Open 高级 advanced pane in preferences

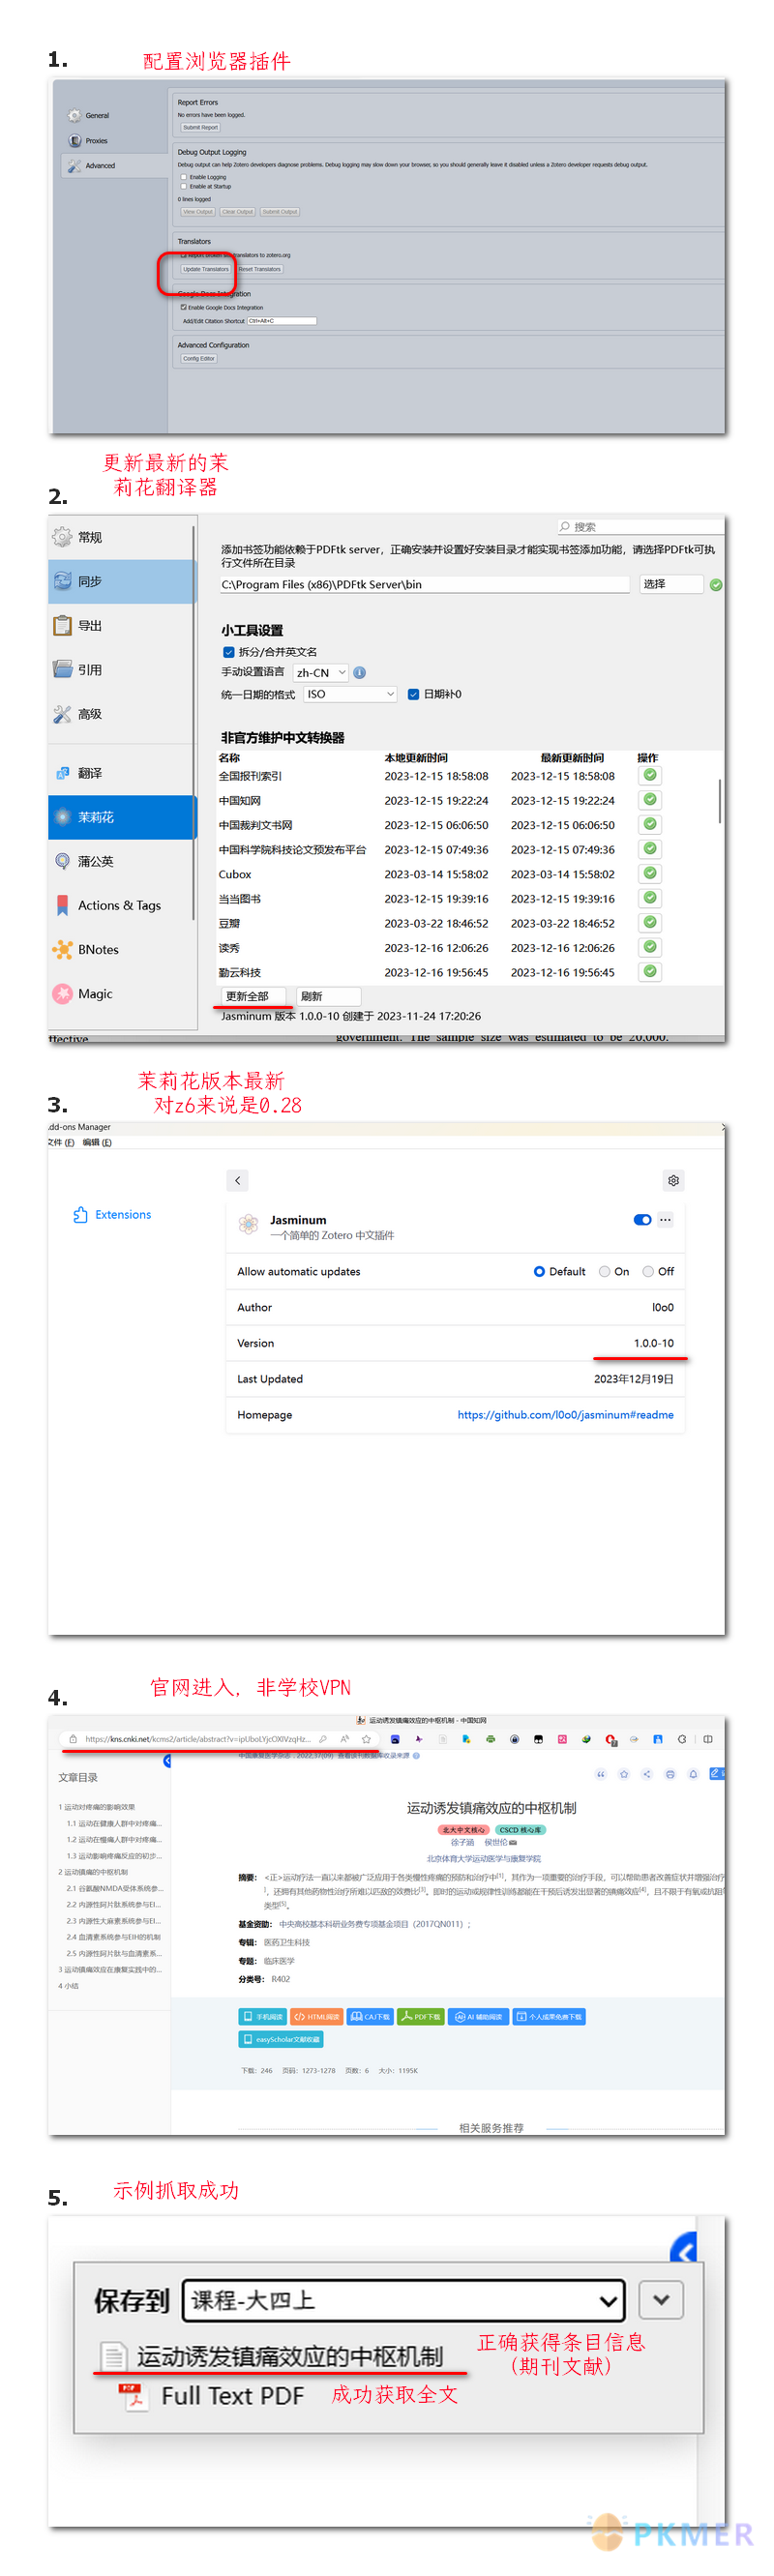pyautogui.click(x=120, y=713)
